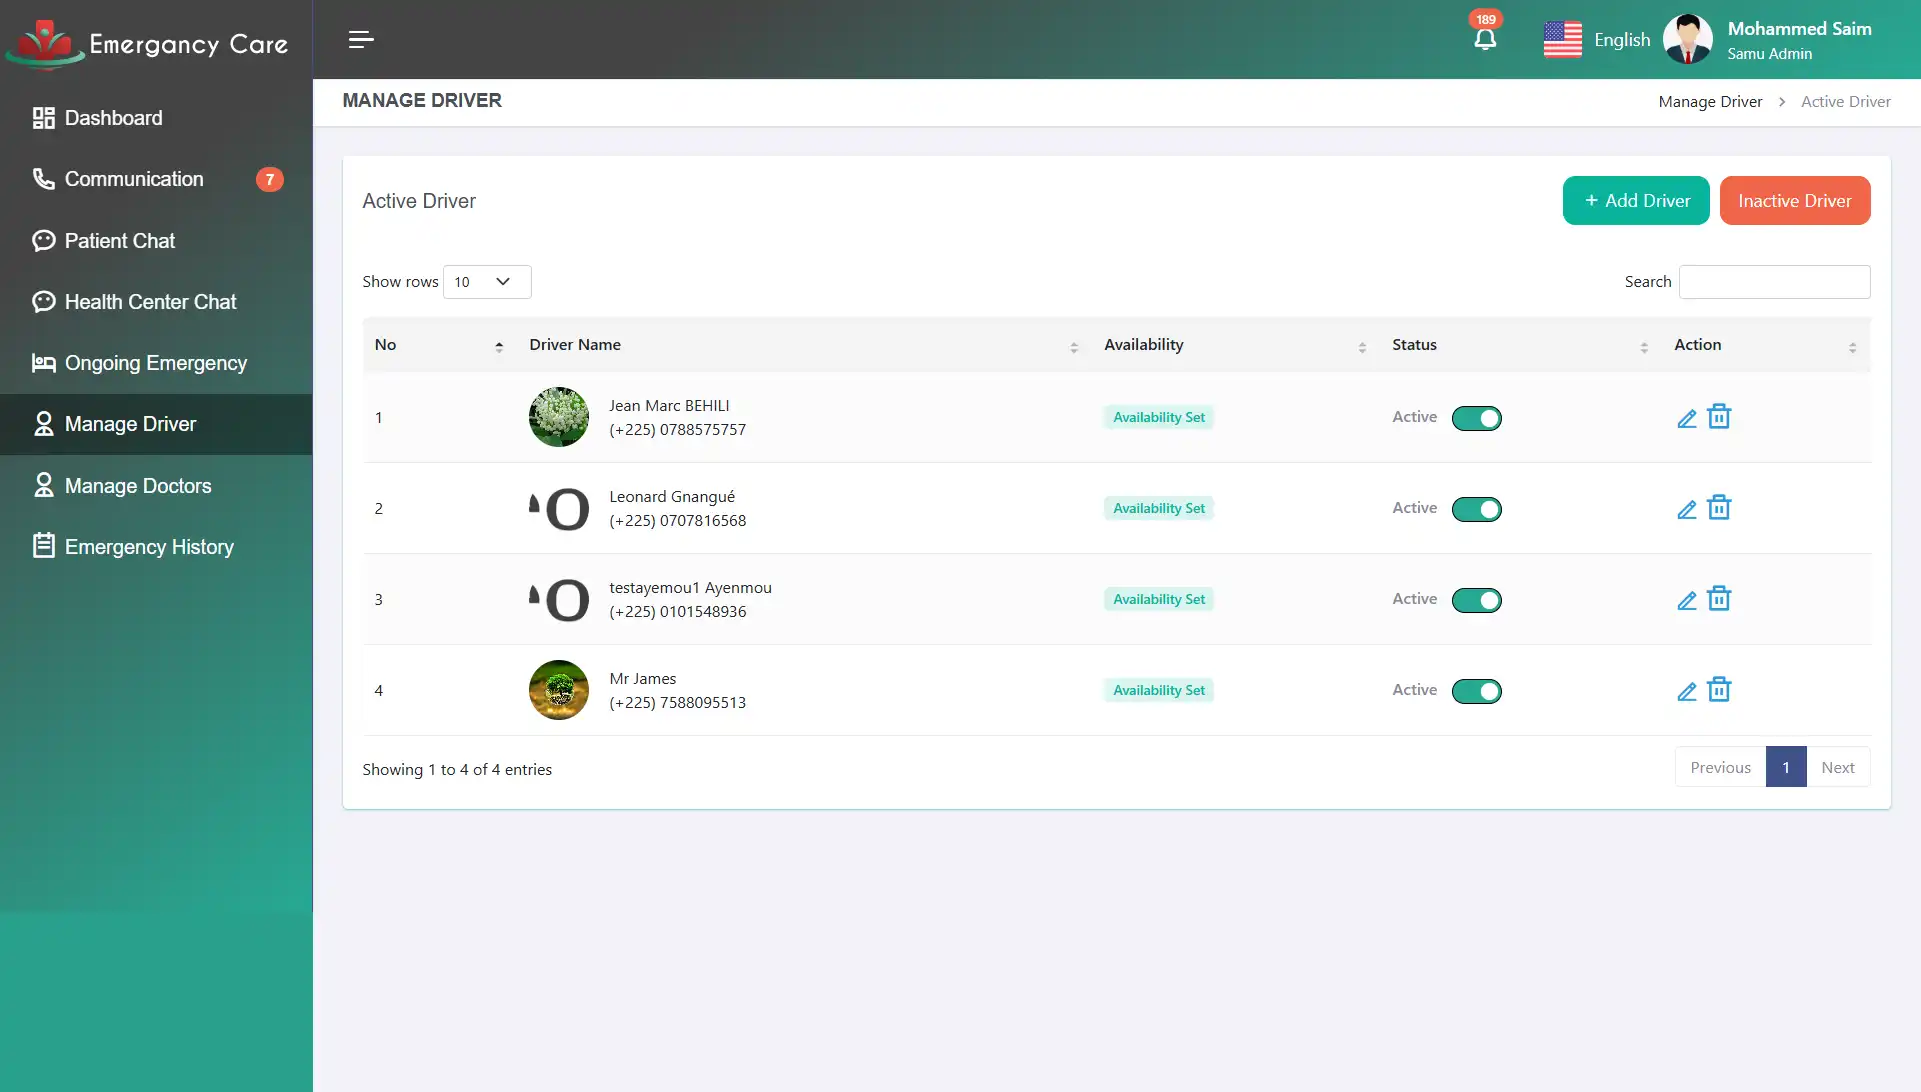This screenshot has height=1092, width=1921.
Task: Delete Mr James using trash icon
Action: [x=1719, y=689]
